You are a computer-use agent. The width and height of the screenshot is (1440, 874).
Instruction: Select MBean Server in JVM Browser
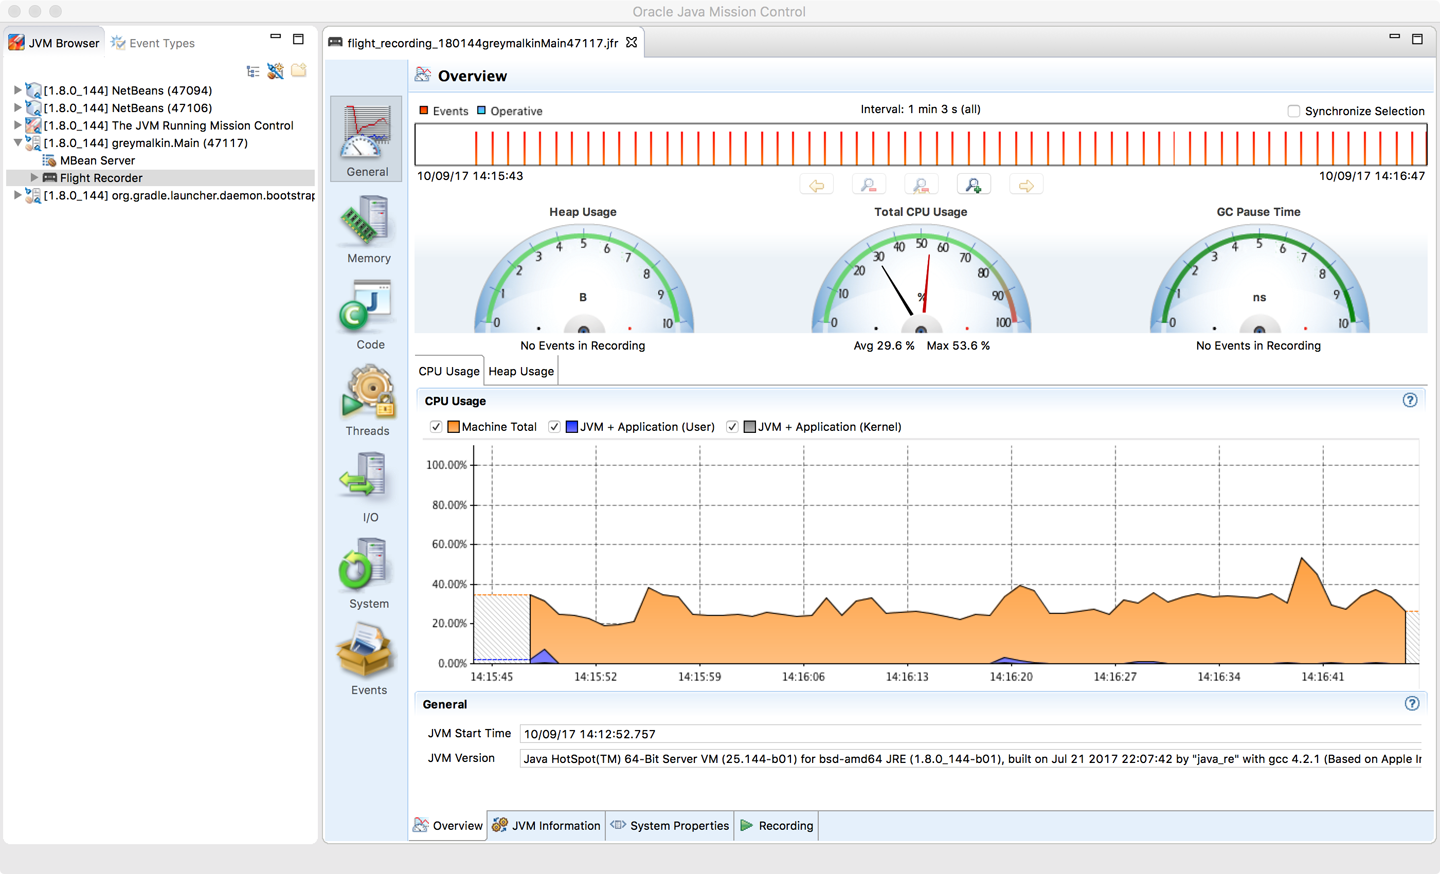[97, 160]
